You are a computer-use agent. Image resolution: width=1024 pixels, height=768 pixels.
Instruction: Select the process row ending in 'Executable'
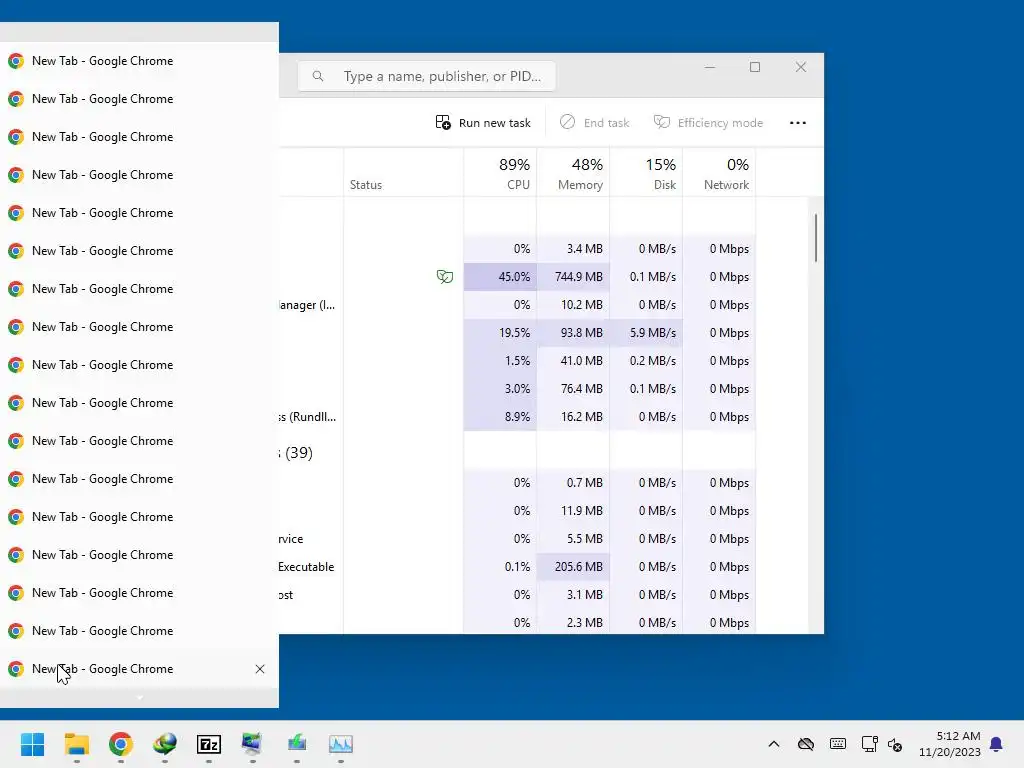517,567
